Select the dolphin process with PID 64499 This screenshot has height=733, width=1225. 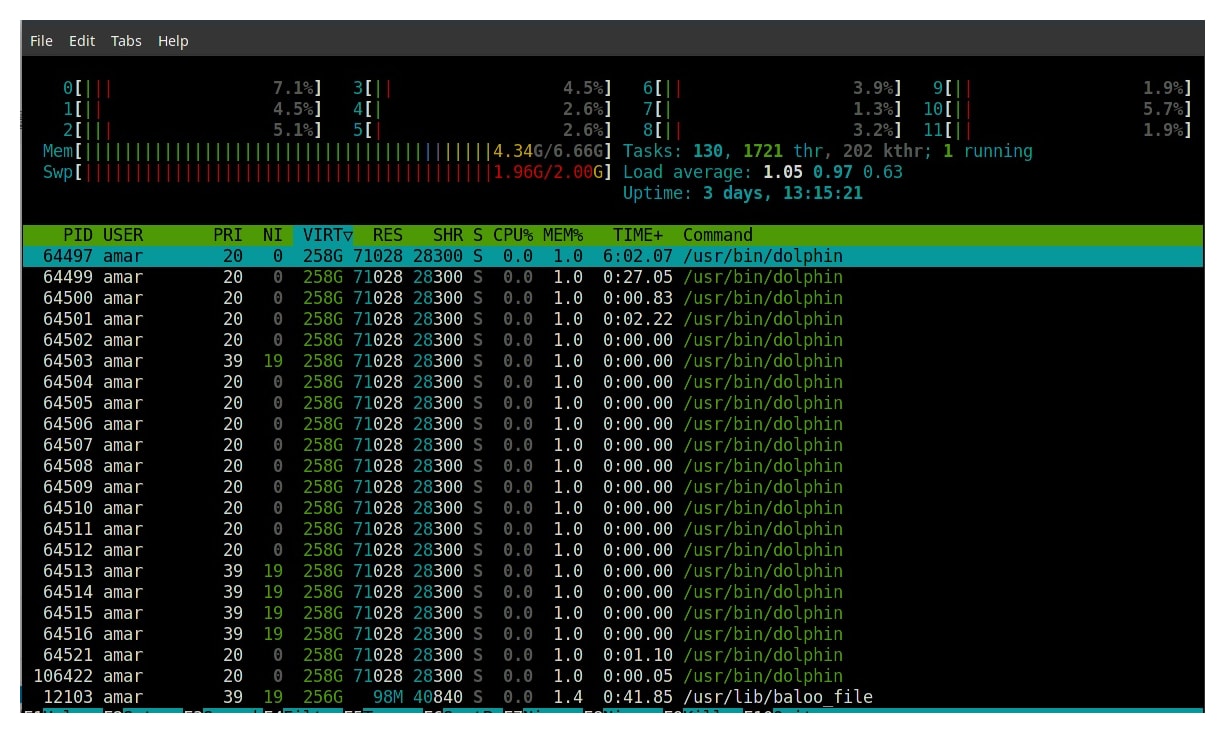pyautogui.click(x=613, y=277)
